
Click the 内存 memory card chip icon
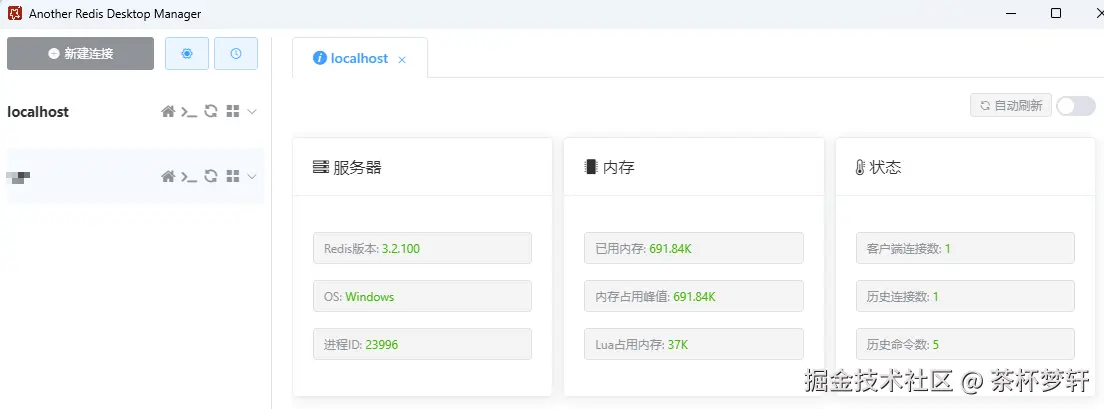591,167
